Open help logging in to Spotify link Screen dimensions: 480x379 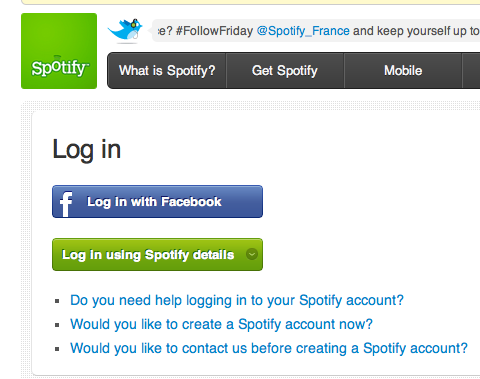point(237,300)
